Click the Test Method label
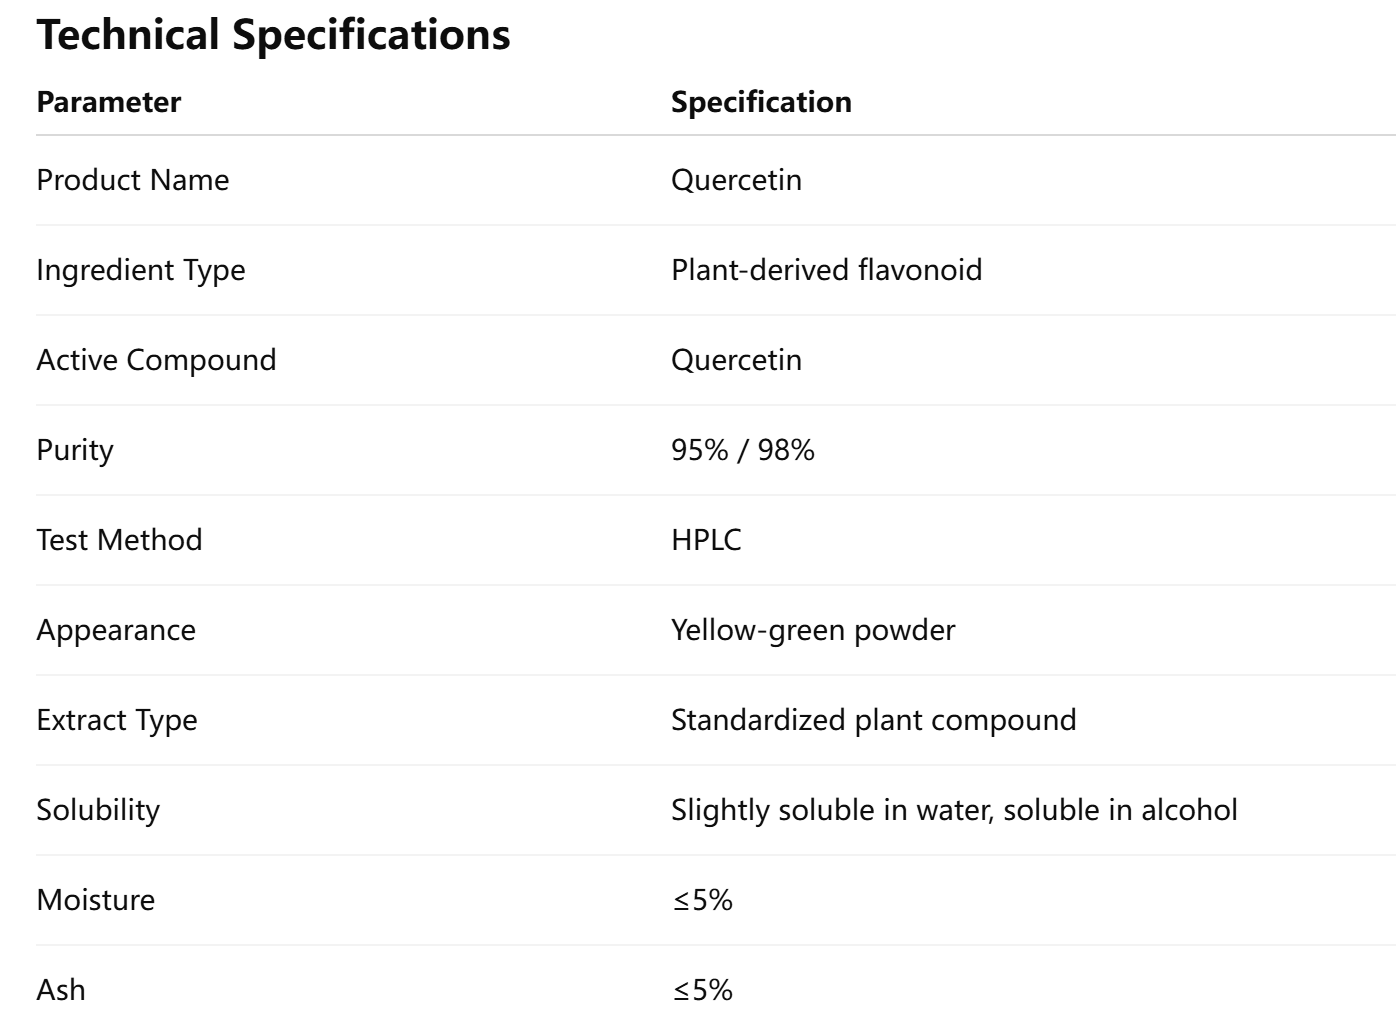This screenshot has width=1396, height=1022. pos(119,540)
